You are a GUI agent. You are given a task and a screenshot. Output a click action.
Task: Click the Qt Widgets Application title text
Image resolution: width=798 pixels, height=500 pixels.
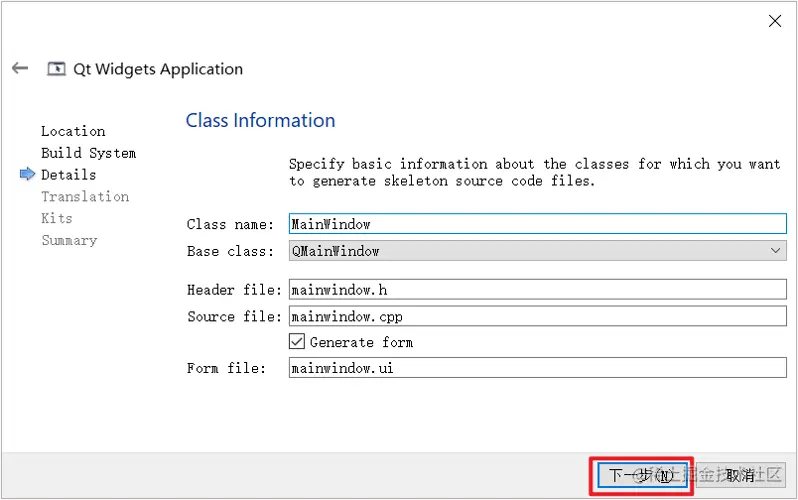point(158,69)
